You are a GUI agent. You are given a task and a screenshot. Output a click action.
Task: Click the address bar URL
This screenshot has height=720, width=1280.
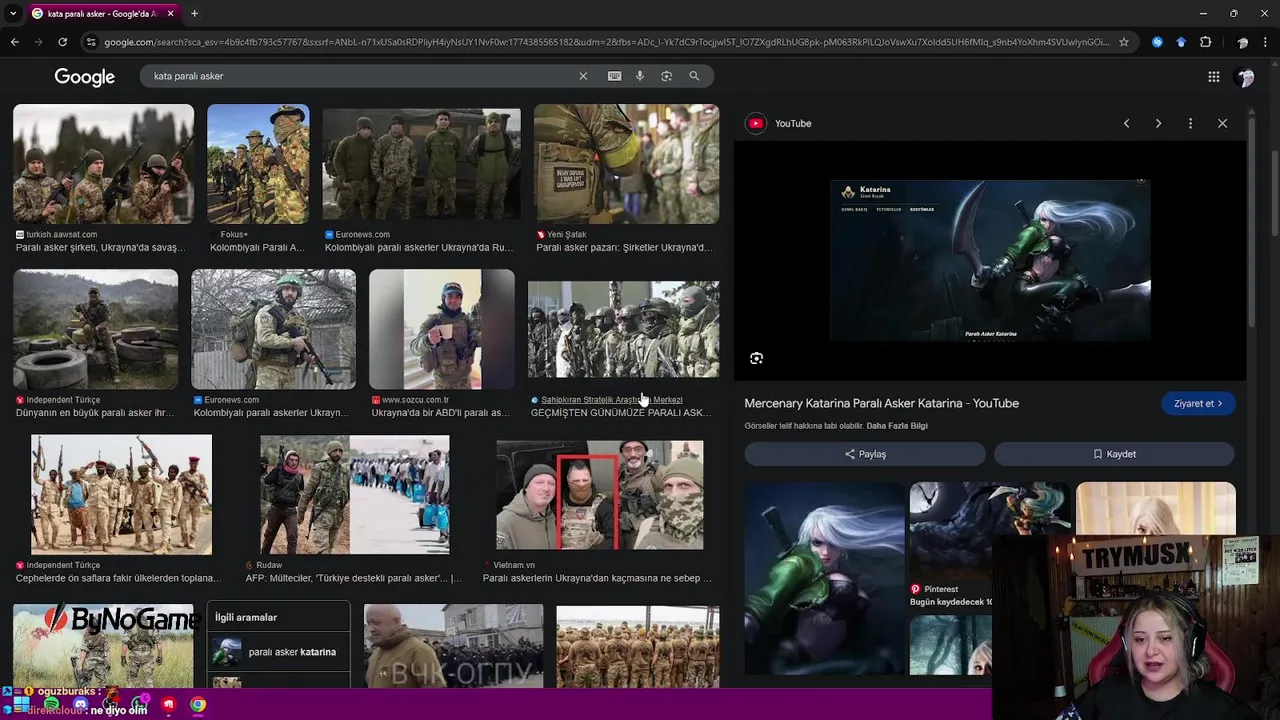pos(606,42)
